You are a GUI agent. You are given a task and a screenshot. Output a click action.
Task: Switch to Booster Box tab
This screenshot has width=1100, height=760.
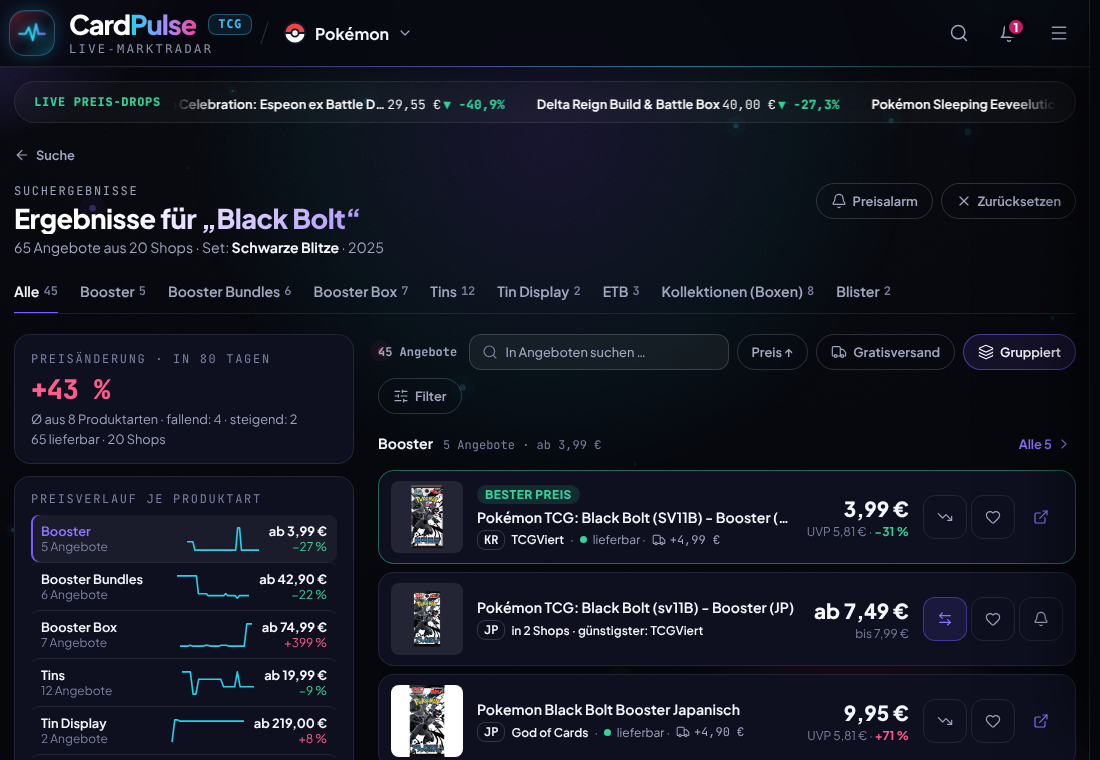[x=361, y=292]
